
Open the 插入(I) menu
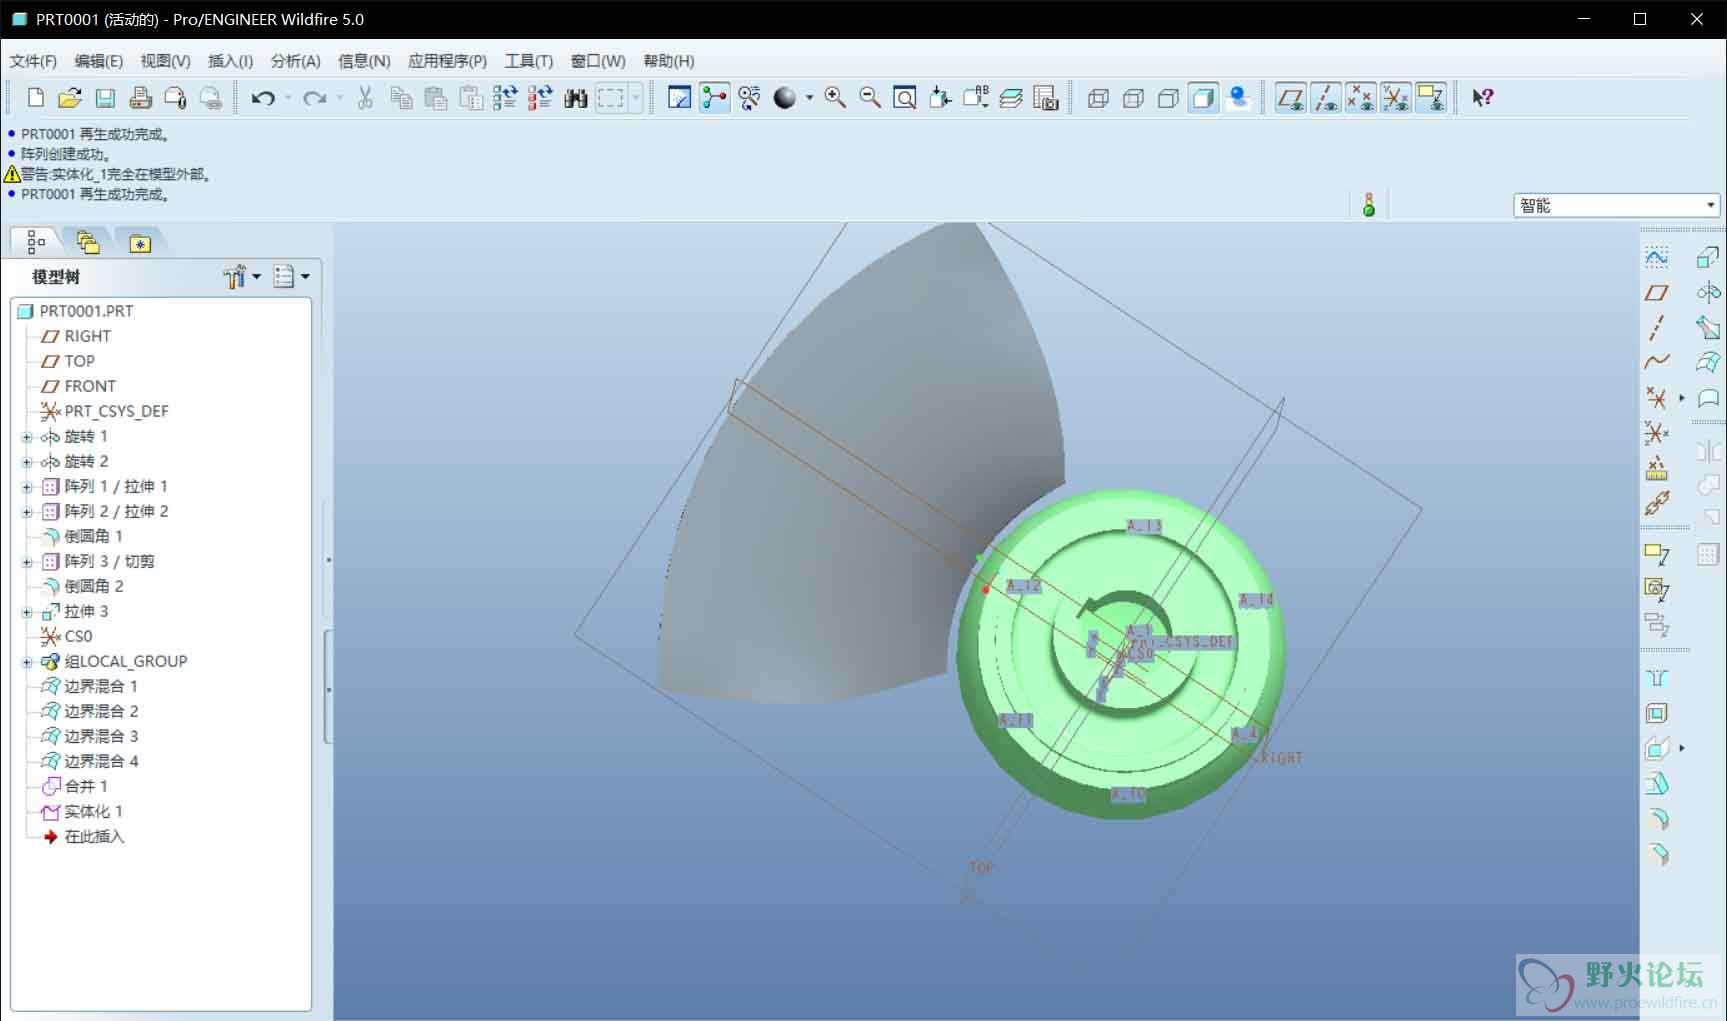point(230,61)
